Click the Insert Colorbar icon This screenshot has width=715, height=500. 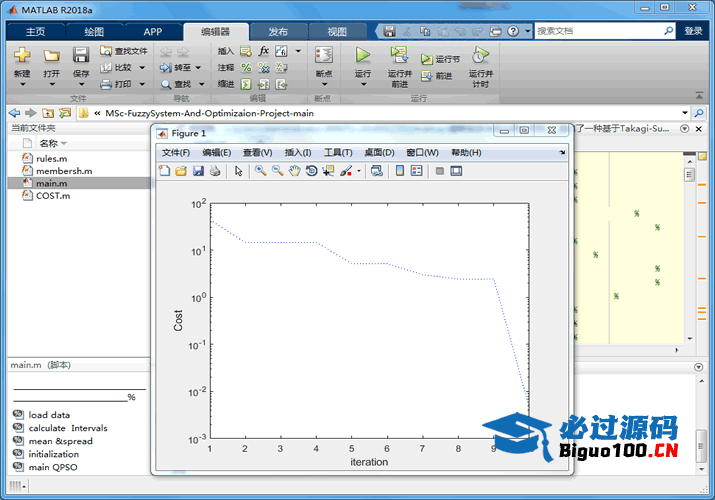(x=400, y=171)
